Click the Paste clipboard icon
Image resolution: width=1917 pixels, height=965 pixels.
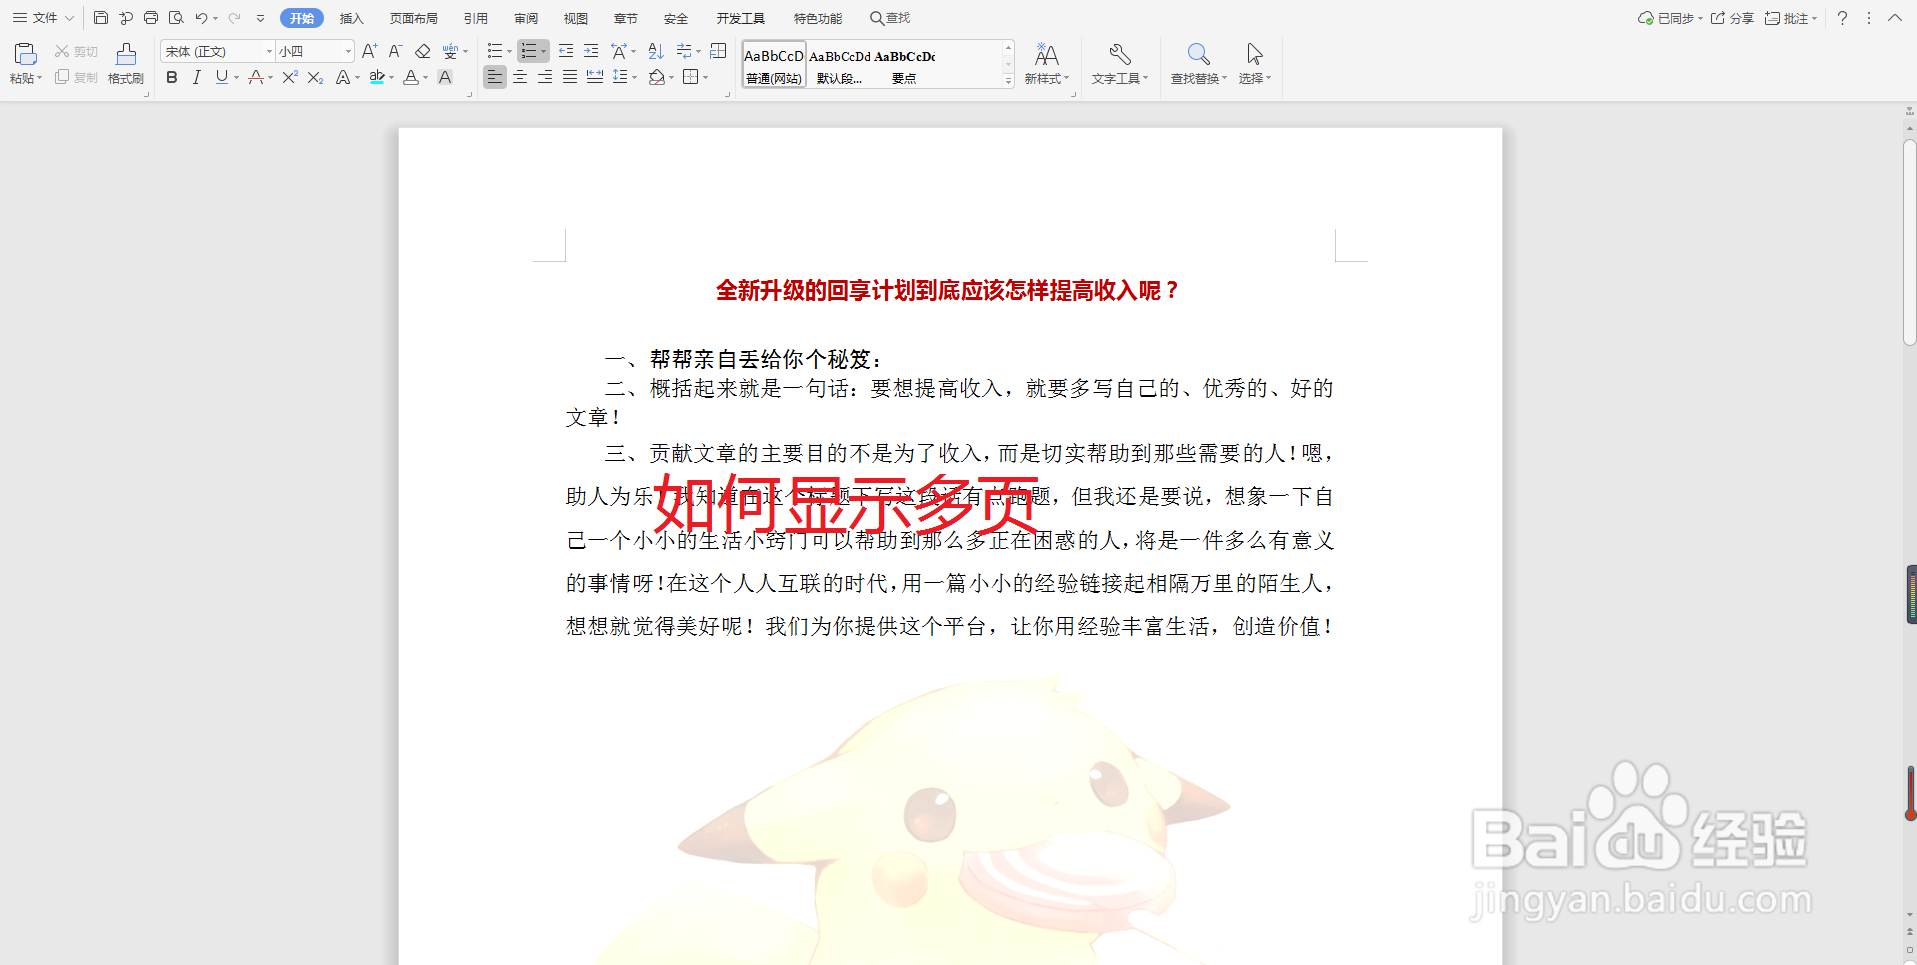click(25, 54)
